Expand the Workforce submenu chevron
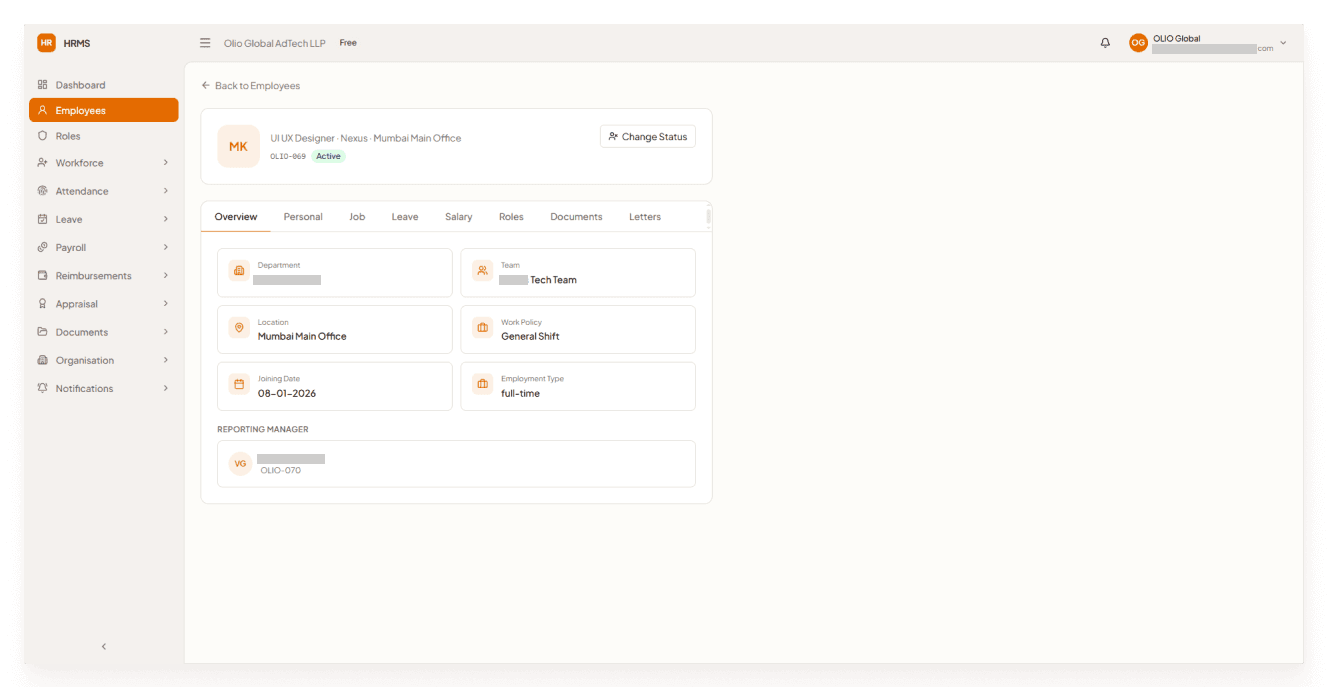The image size is (1328, 687). click(x=166, y=163)
